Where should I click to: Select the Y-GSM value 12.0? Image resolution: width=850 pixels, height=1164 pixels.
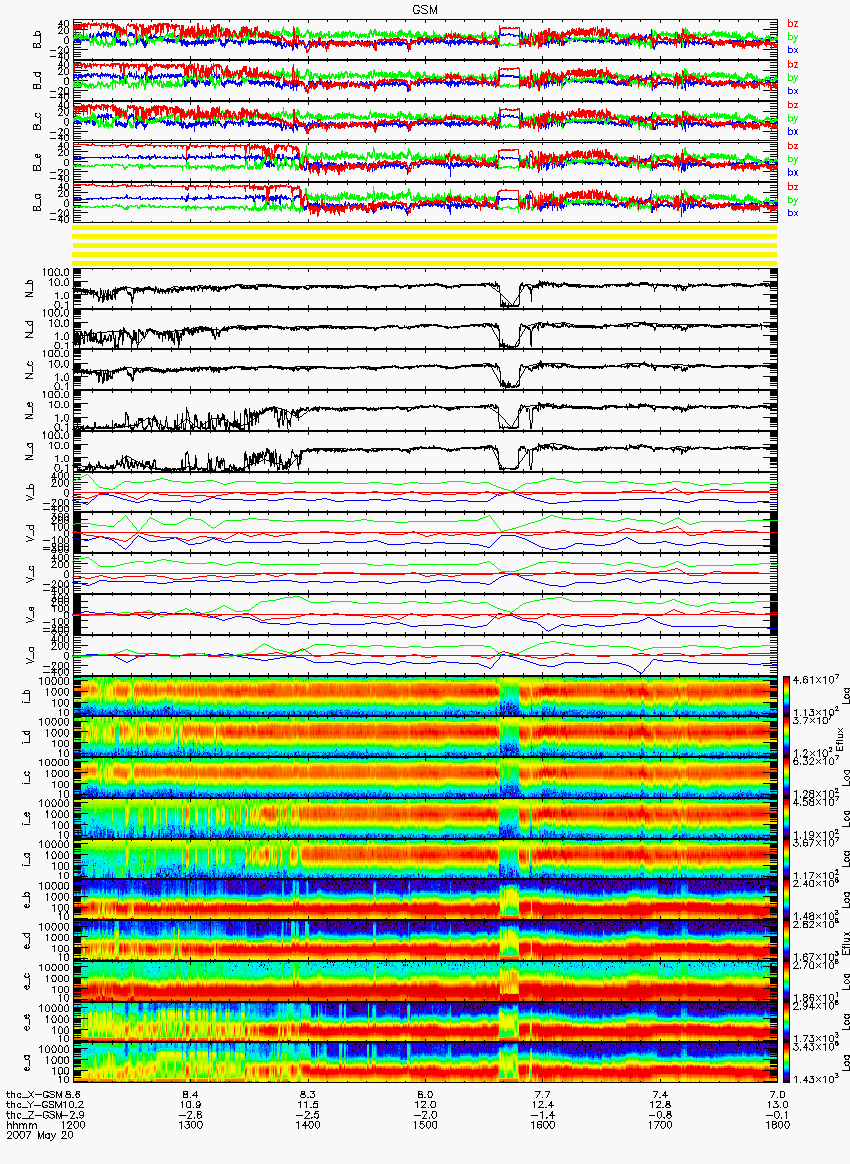pyautogui.click(x=425, y=1105)
